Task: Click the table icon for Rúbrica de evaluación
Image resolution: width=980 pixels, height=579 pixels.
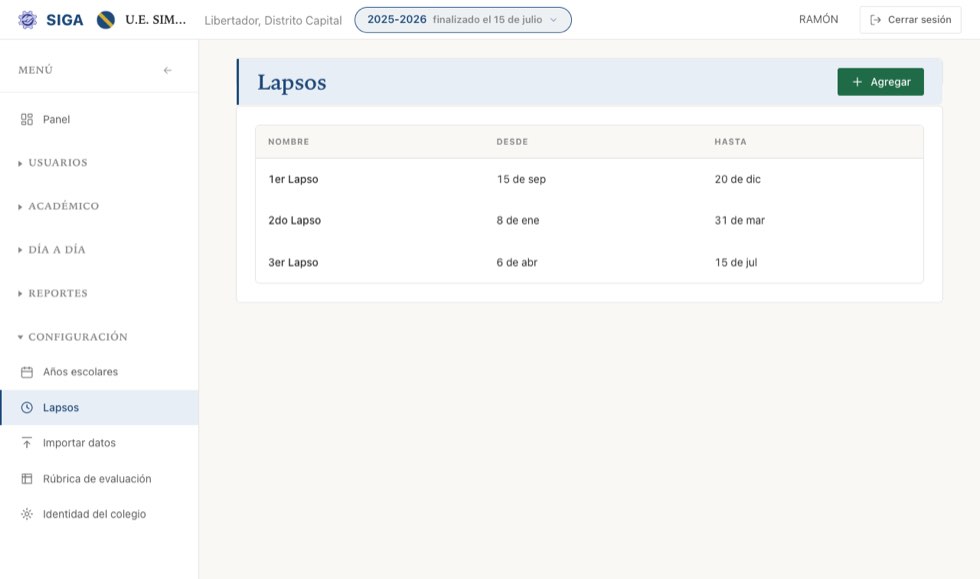Action: (27, 479)
